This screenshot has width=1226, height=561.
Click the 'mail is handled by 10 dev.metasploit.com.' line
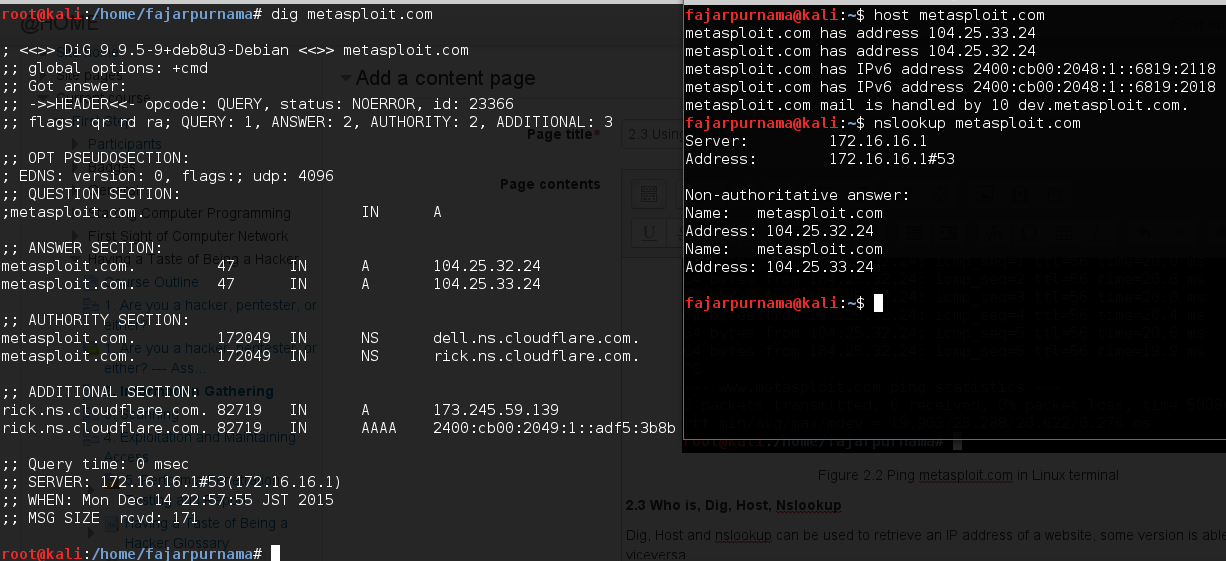[937, 105]
